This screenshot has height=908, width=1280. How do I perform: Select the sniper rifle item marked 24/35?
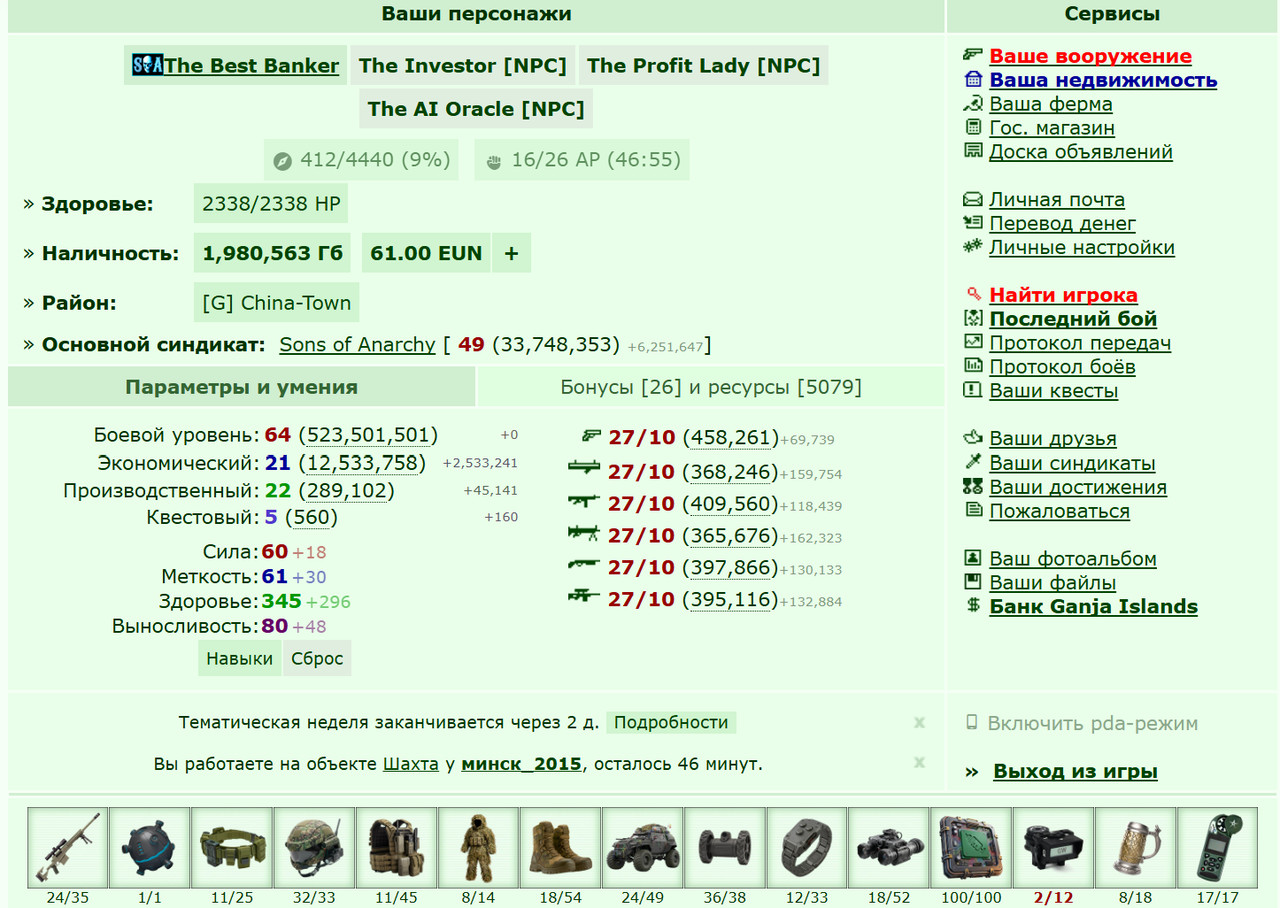pyautogui.click(x=68, y=847)
